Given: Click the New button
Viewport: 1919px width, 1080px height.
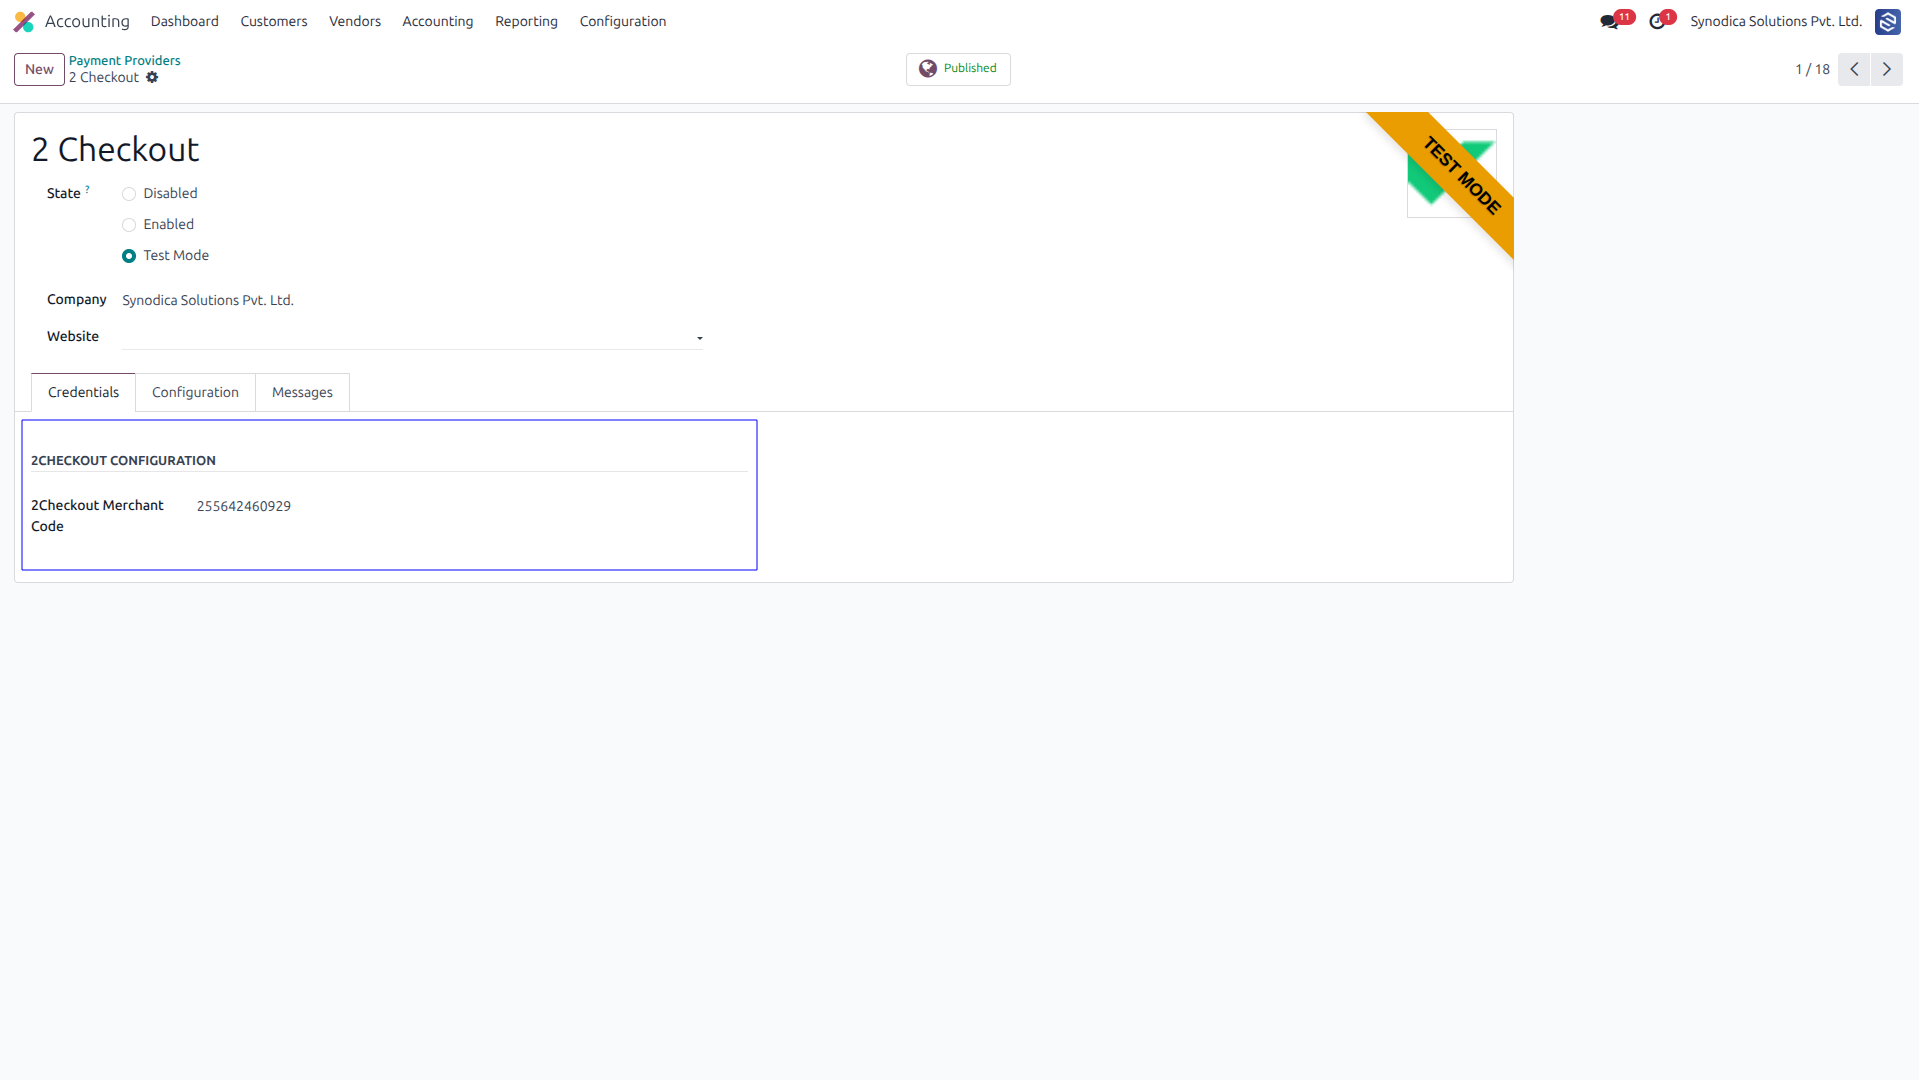Looking at the screenshot, I should tap(39, 69).
